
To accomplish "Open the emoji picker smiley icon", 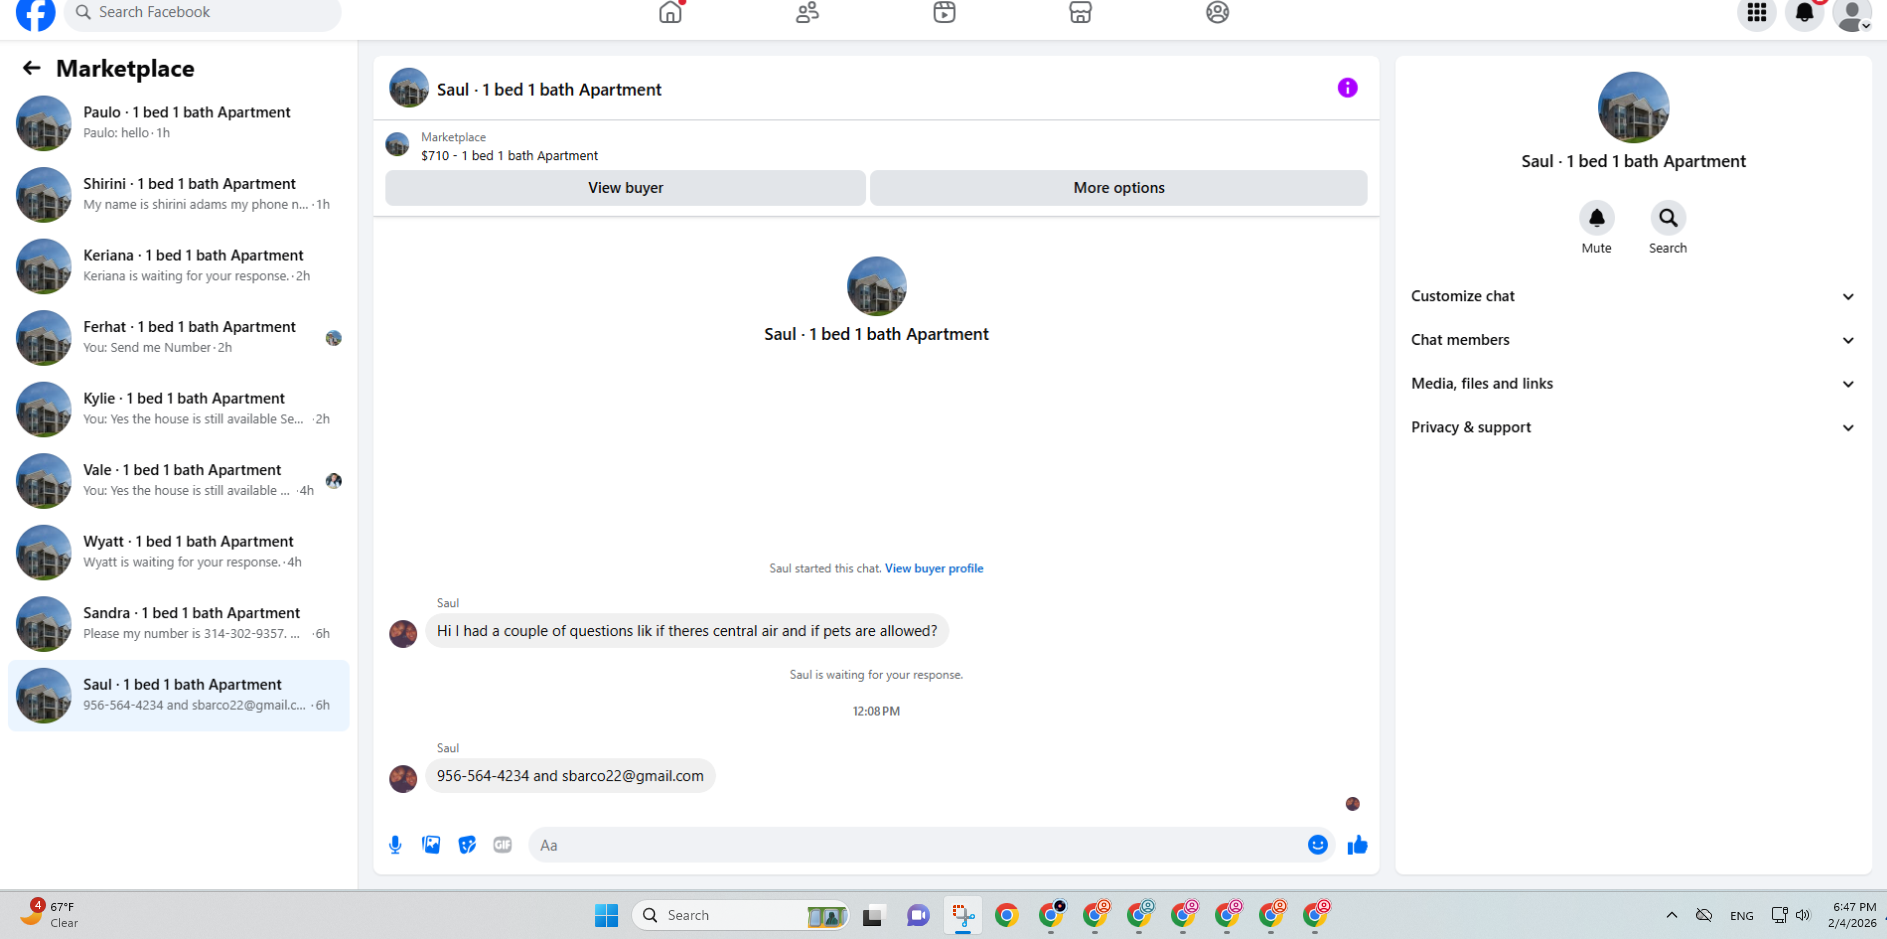I will (x=1318, y=845).
